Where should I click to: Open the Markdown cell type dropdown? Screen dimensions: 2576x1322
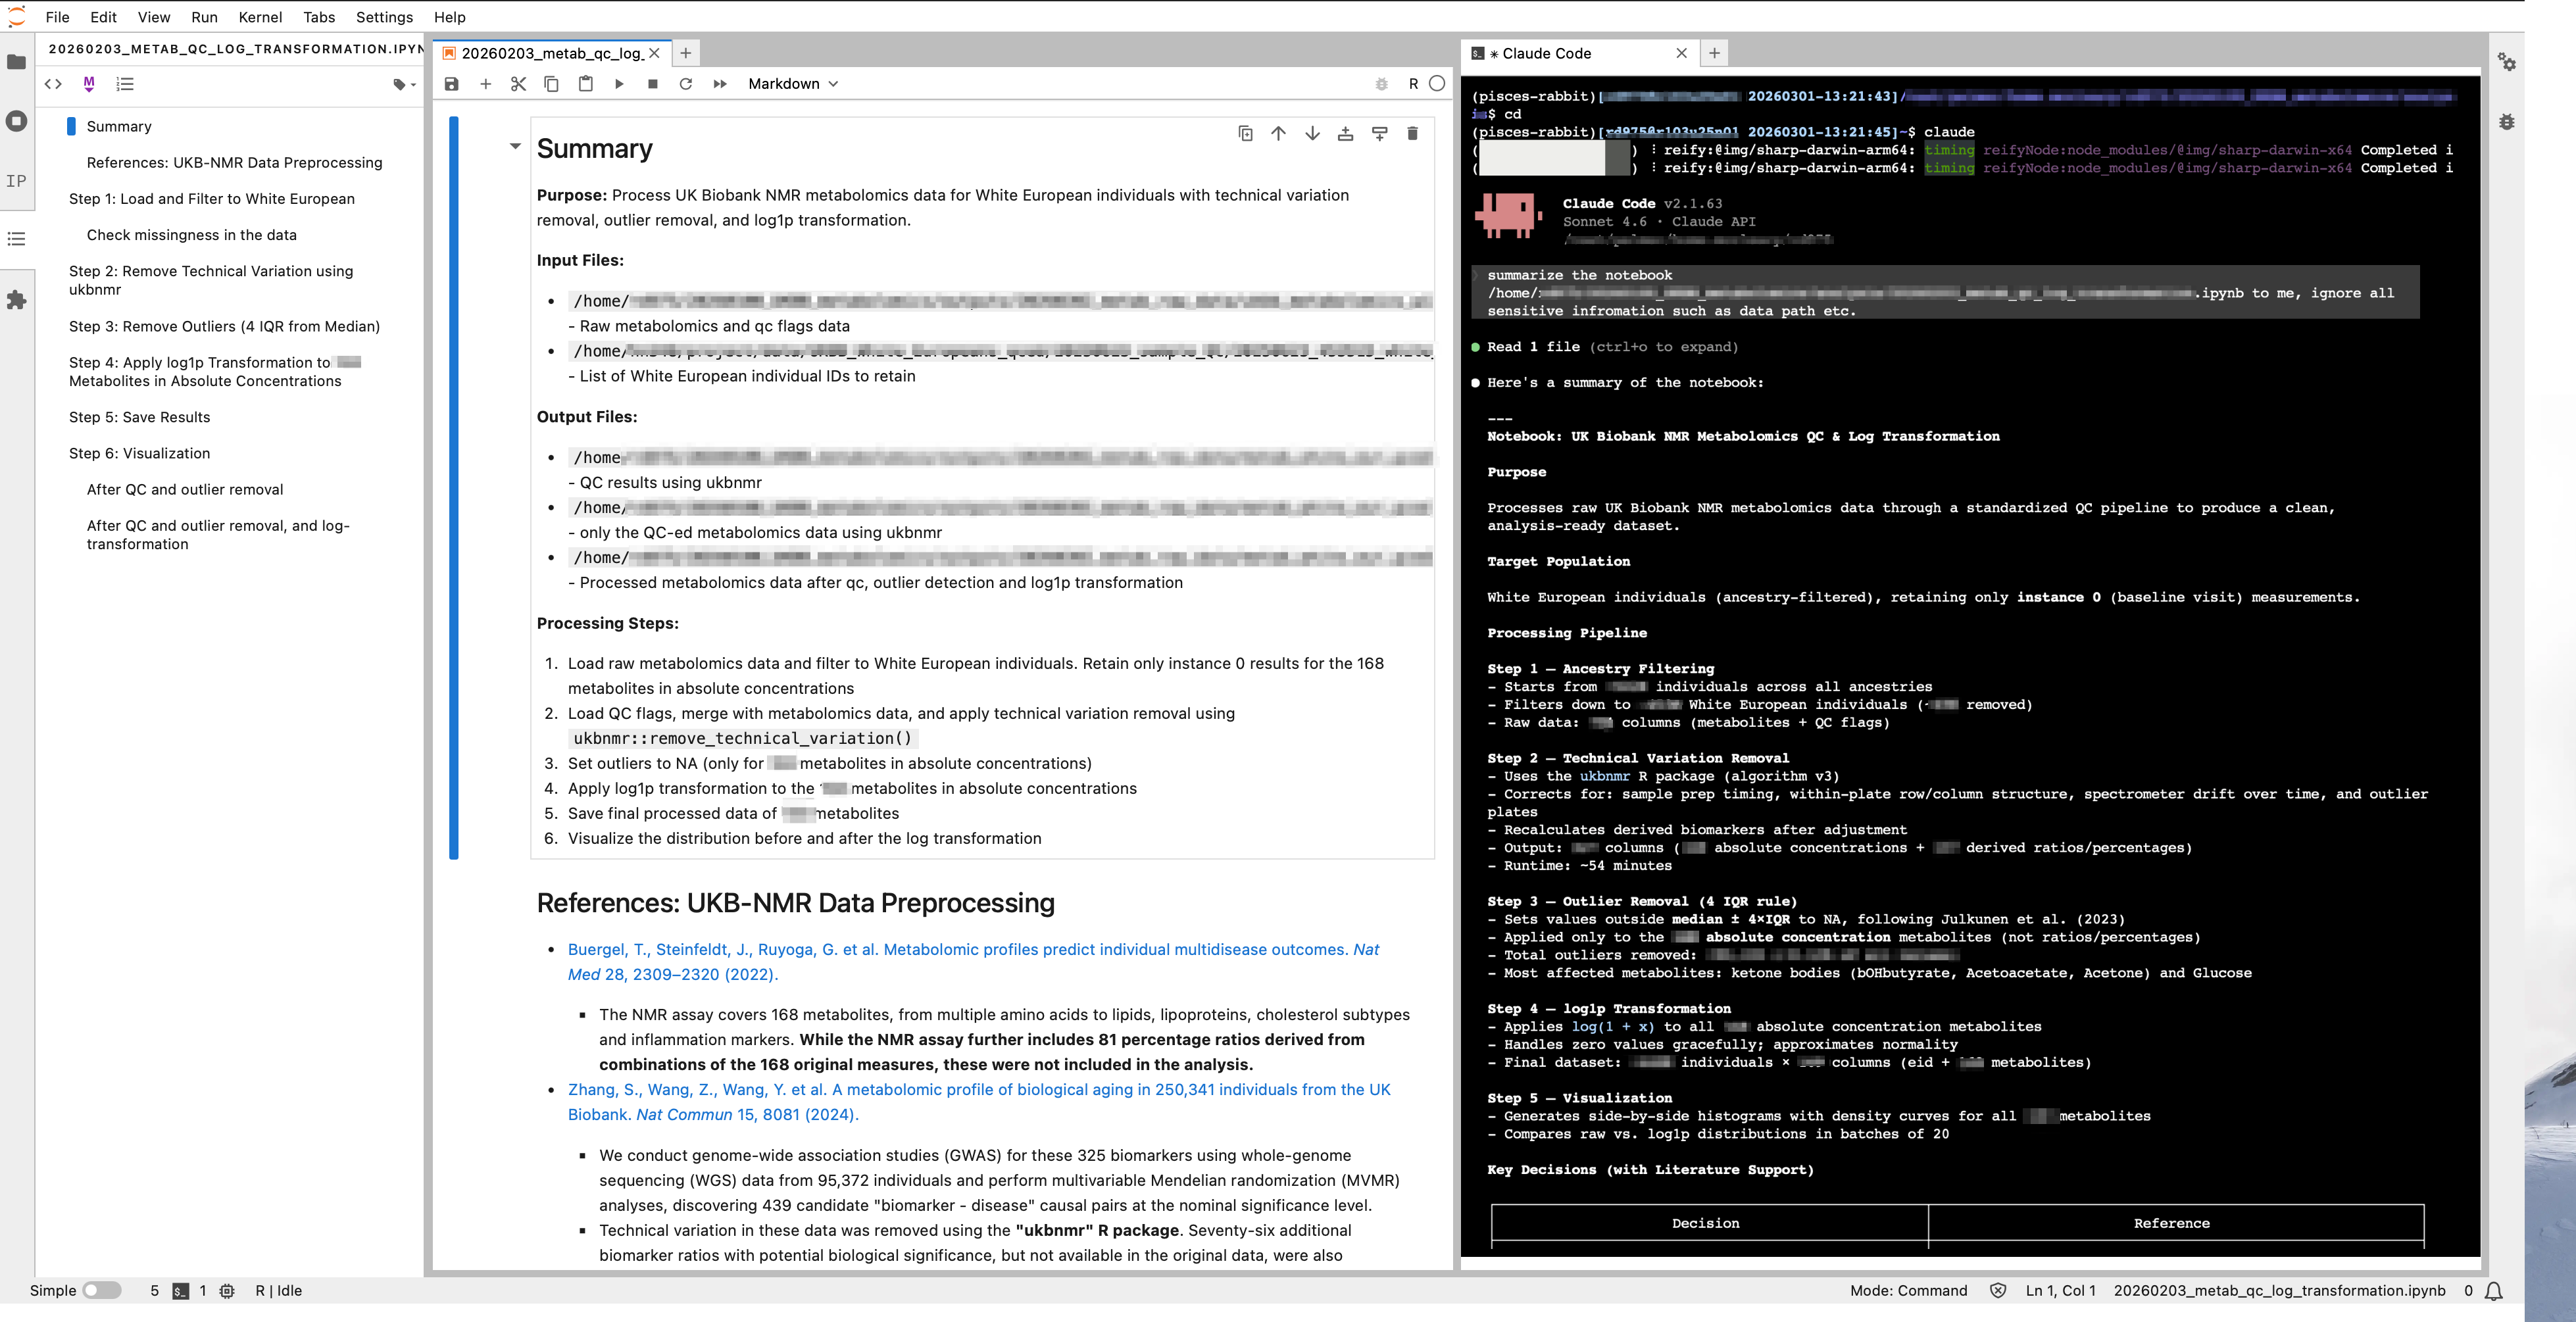pos(792,84)
